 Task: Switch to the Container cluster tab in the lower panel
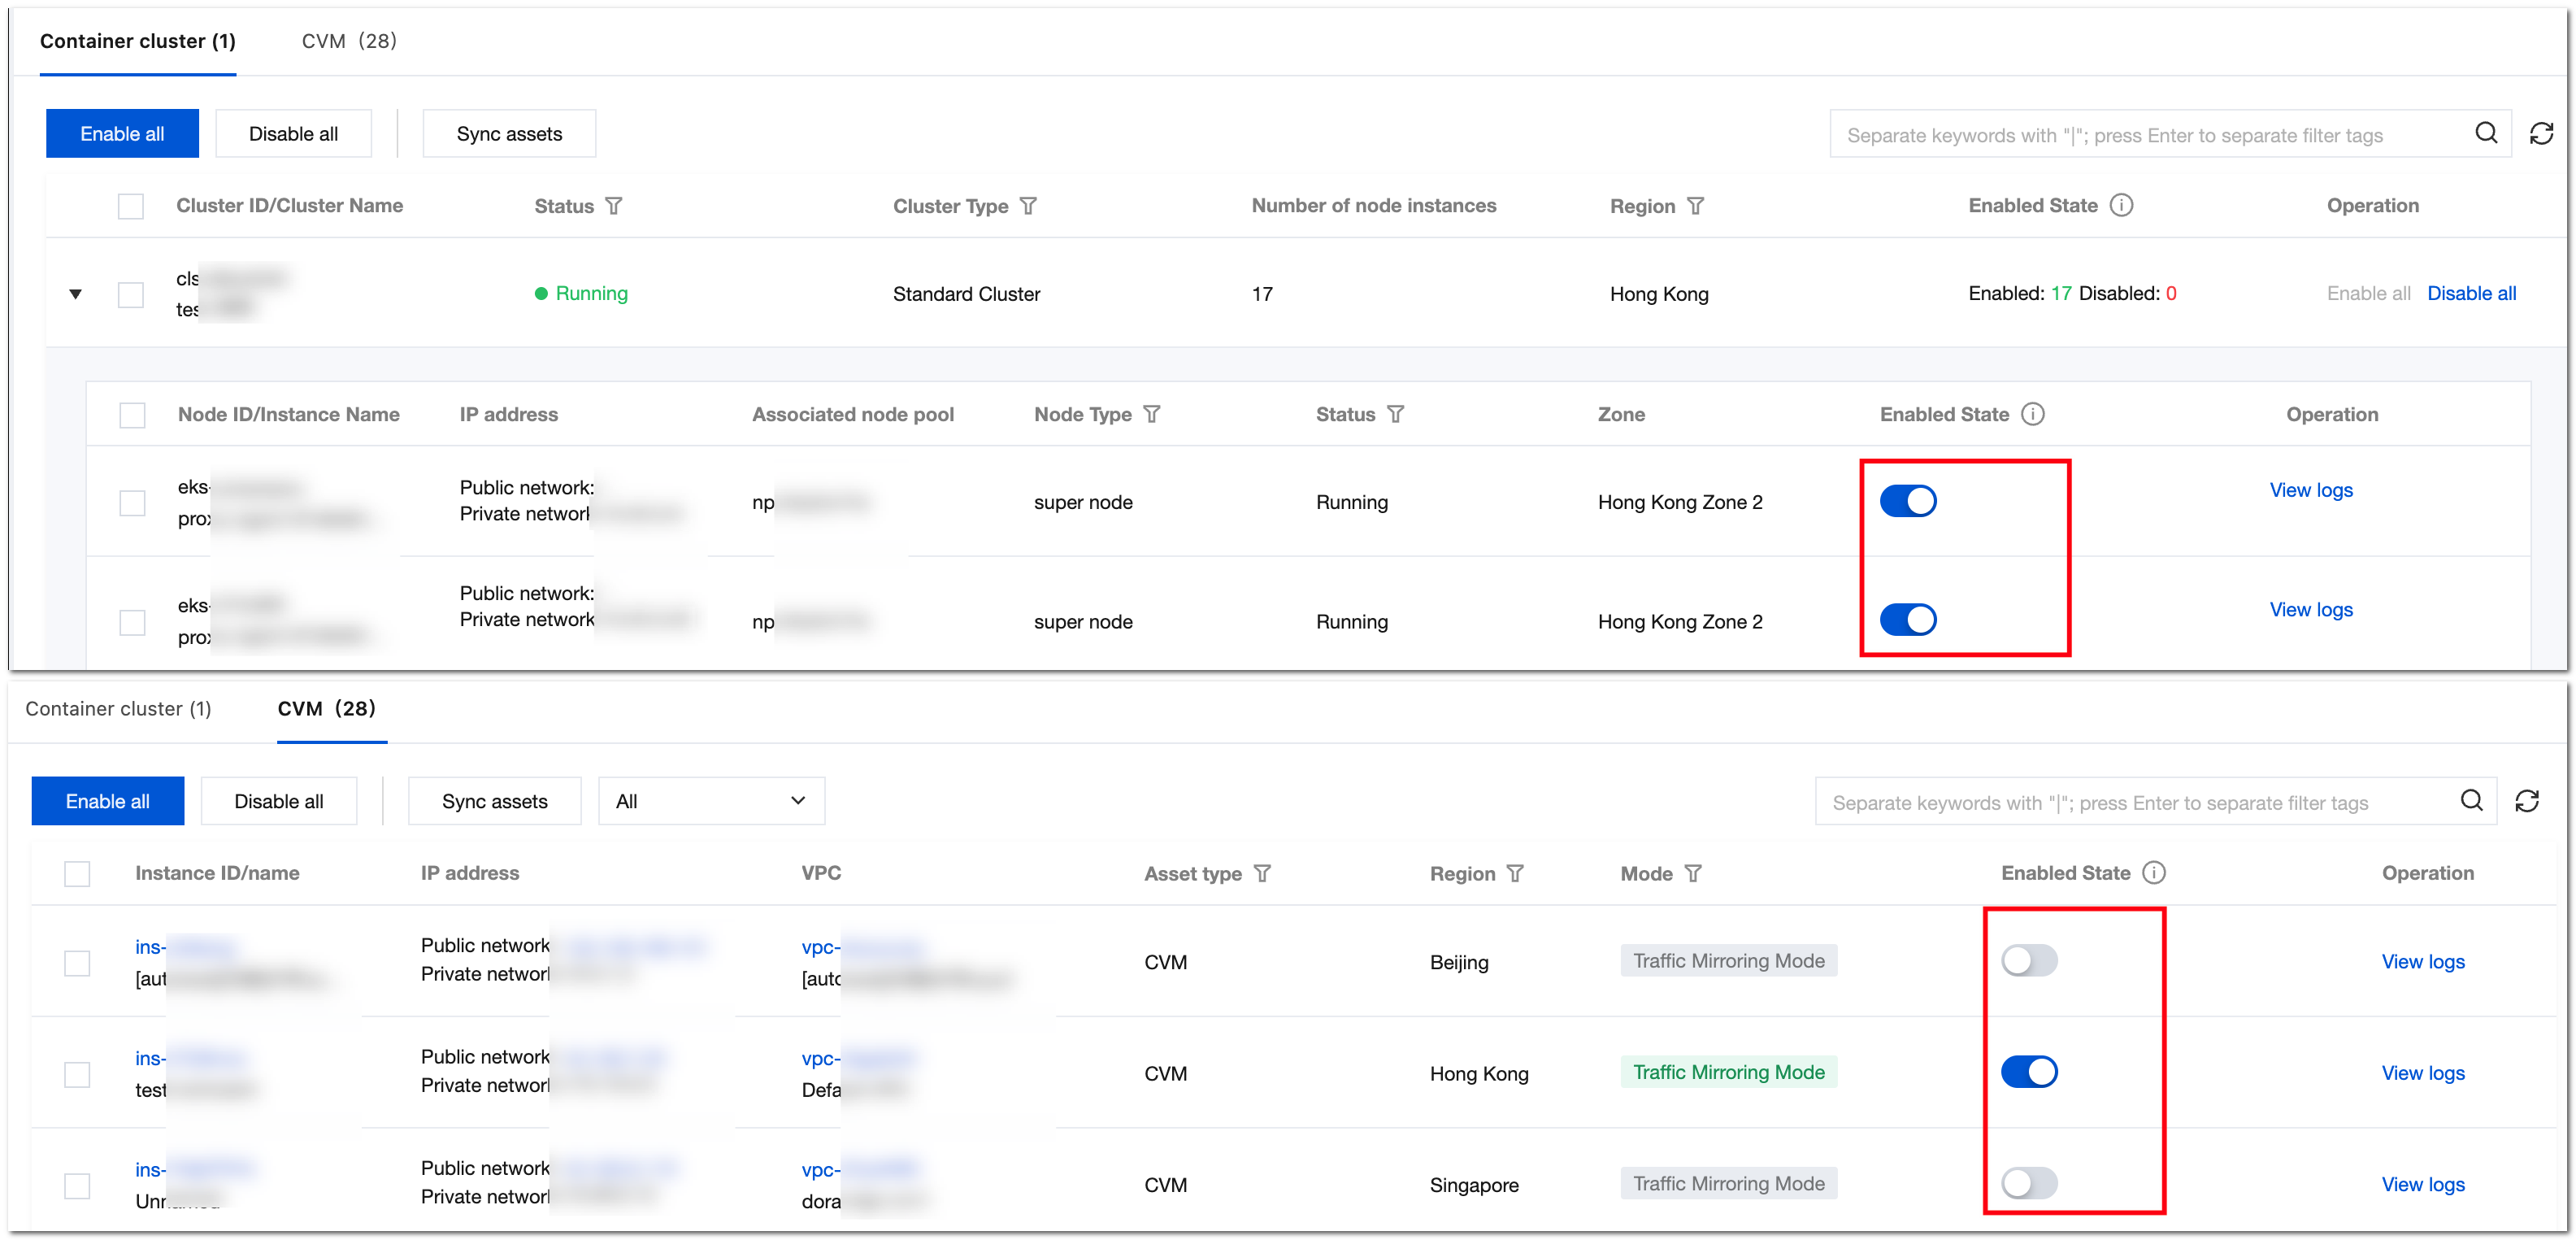[118, 709]
